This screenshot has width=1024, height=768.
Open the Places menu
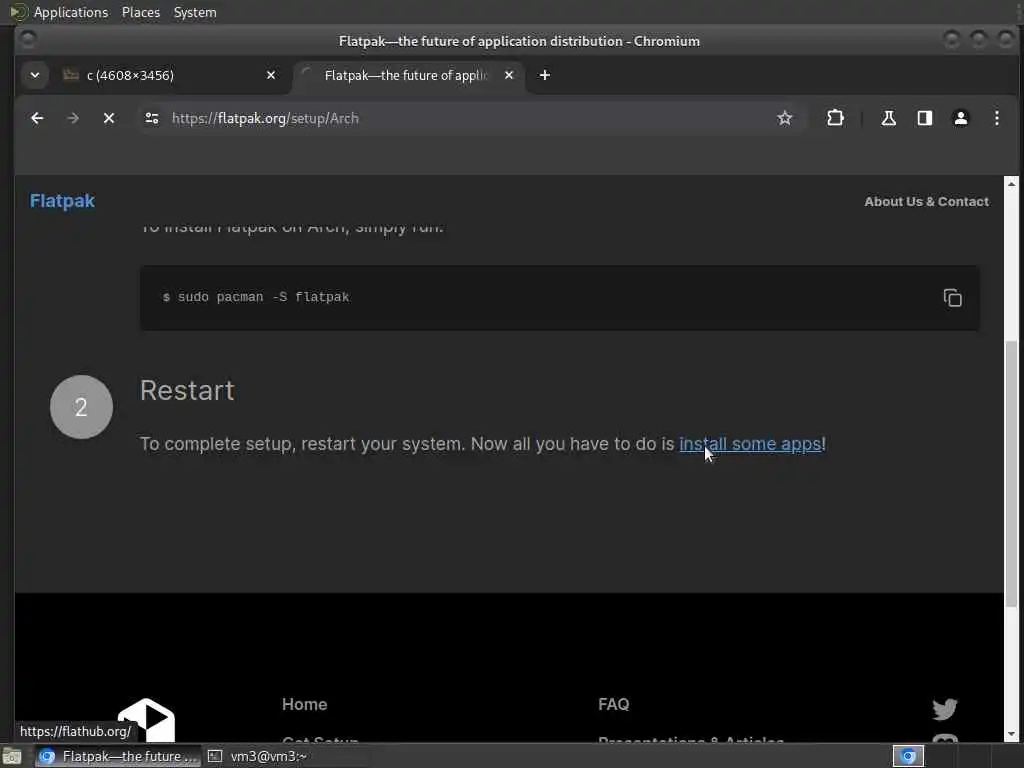pos(140,12)
